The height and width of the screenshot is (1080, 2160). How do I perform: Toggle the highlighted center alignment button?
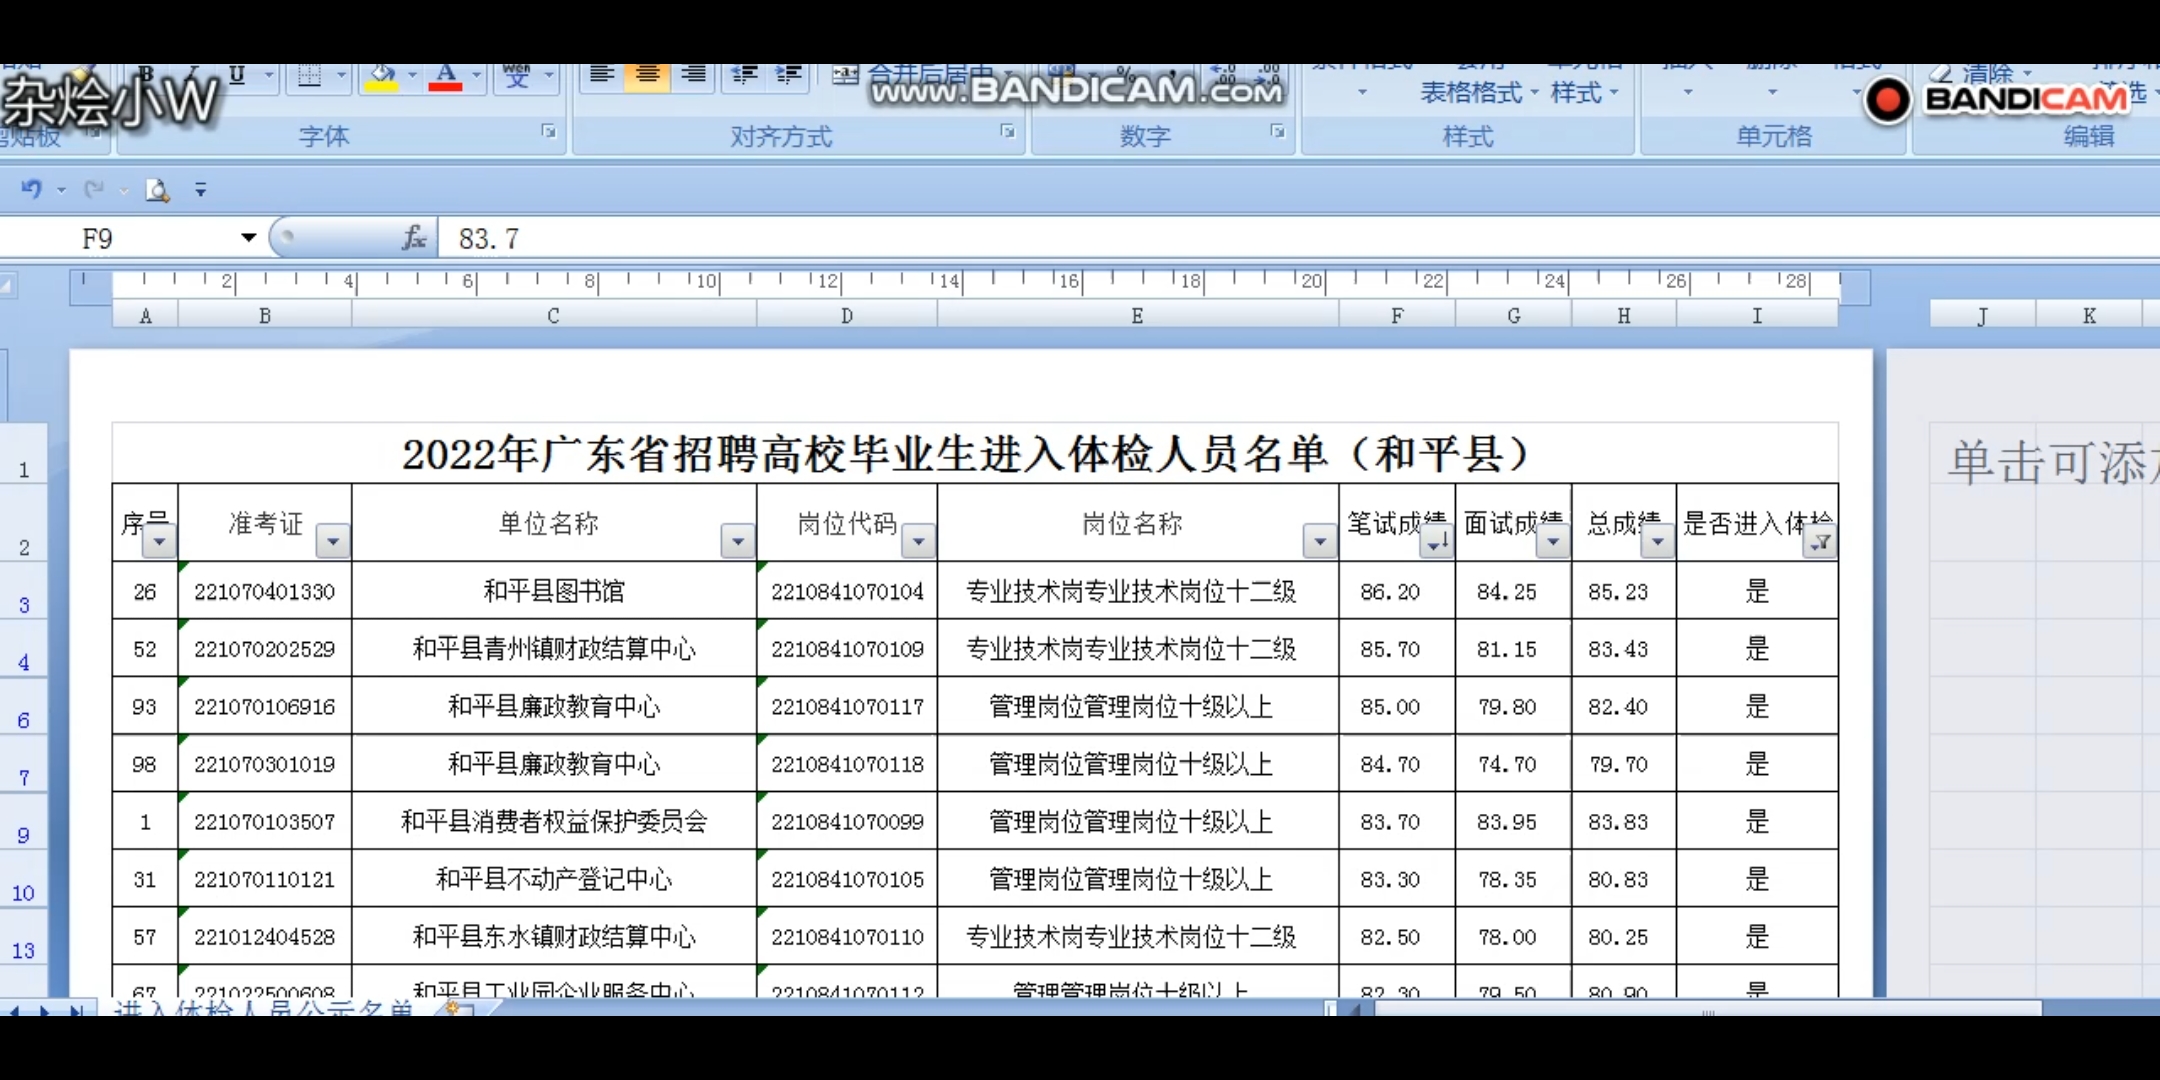[647, 76]
